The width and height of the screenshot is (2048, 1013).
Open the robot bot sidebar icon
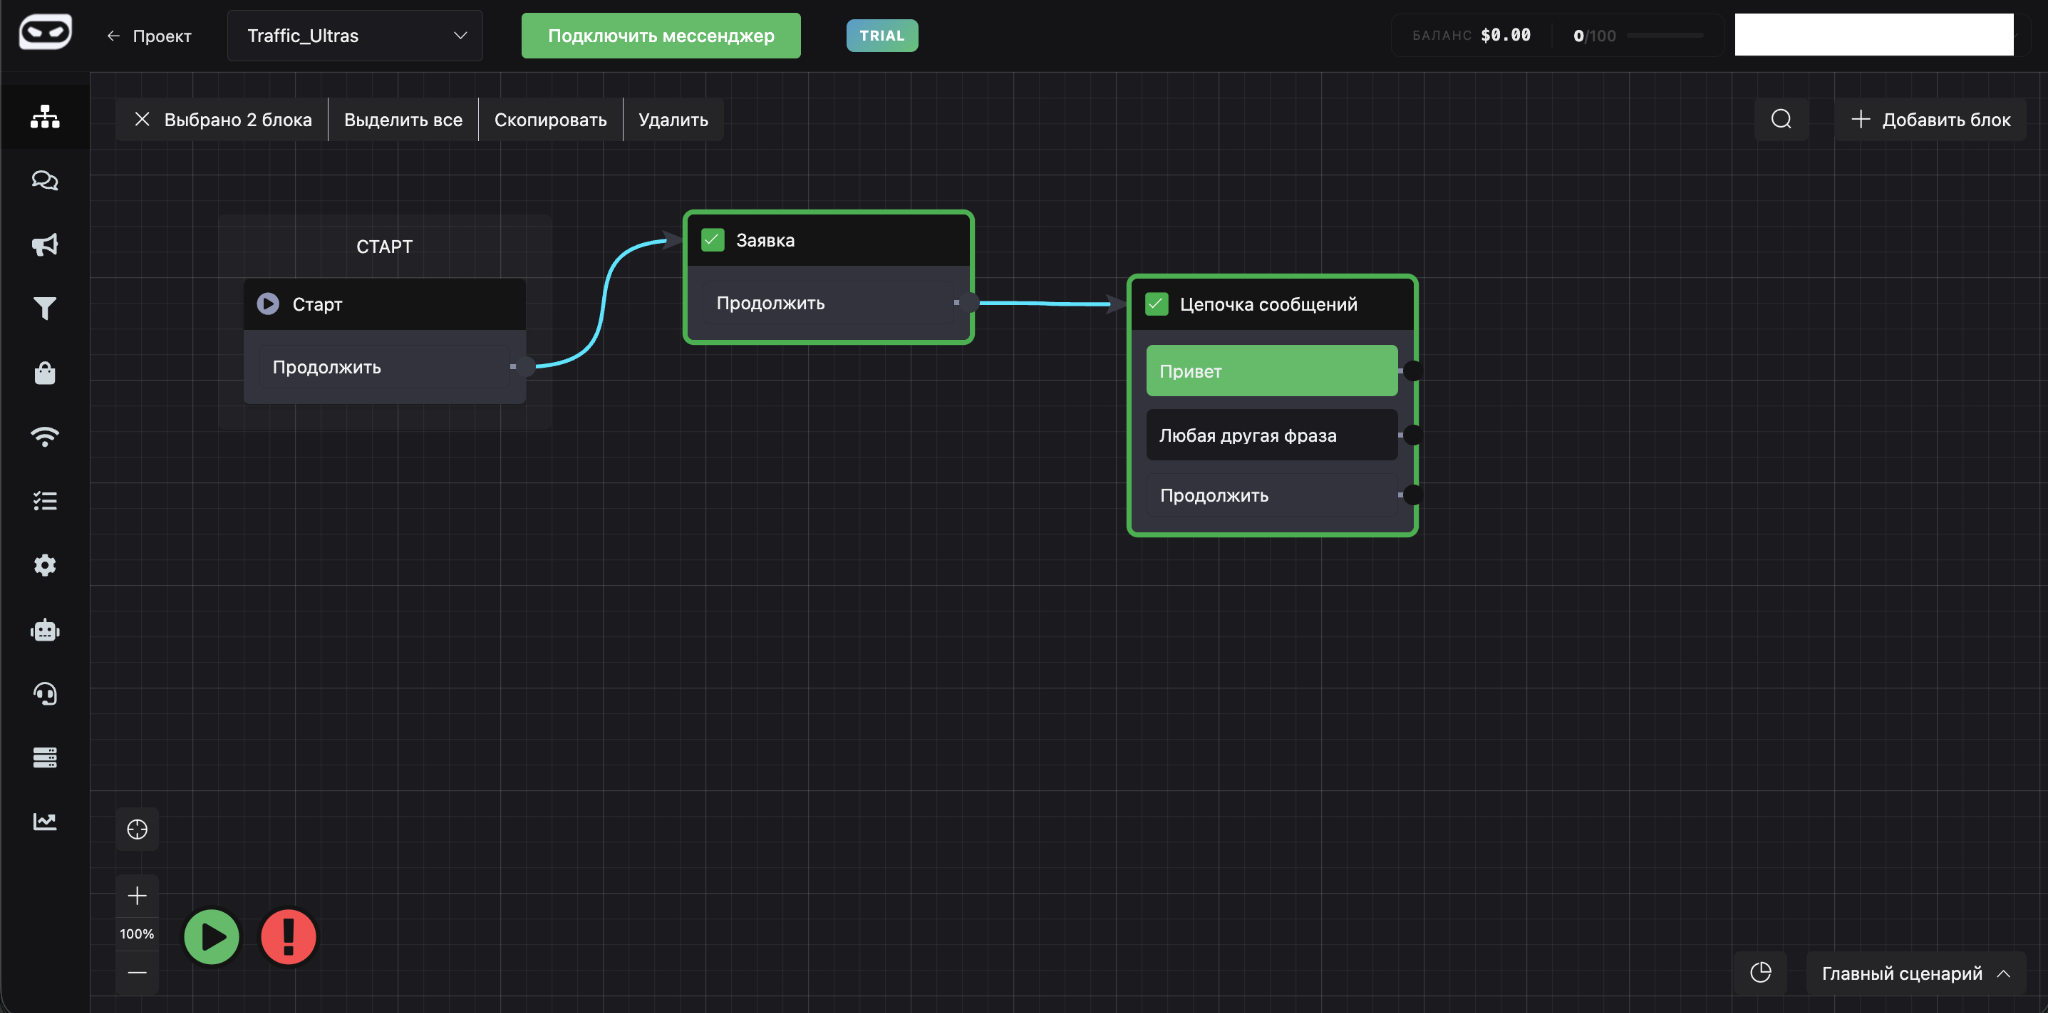[x=45, y=630]
